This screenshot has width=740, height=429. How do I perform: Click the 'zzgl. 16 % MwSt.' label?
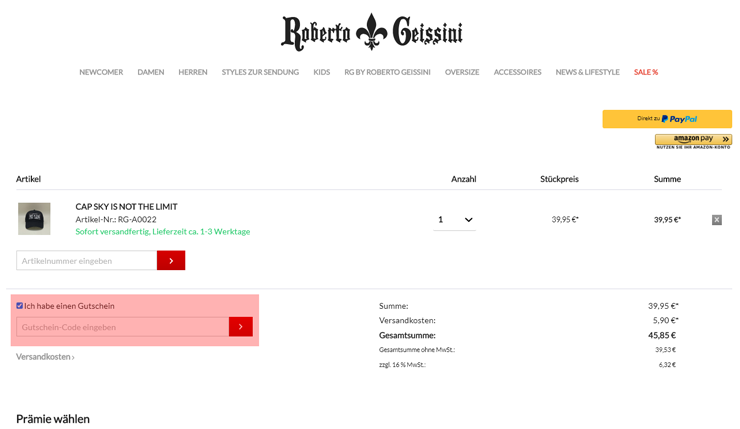(x=402, y=365)
